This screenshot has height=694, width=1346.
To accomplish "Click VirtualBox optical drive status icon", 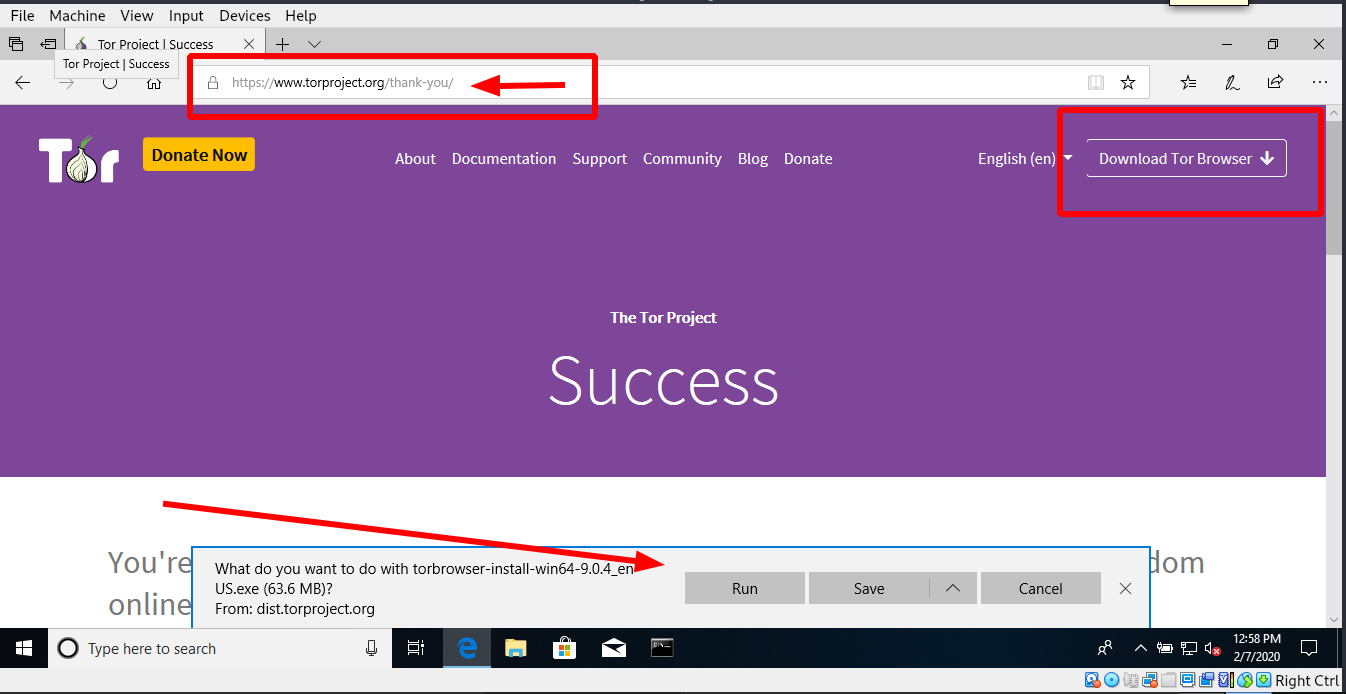I will click(1111, 680).
